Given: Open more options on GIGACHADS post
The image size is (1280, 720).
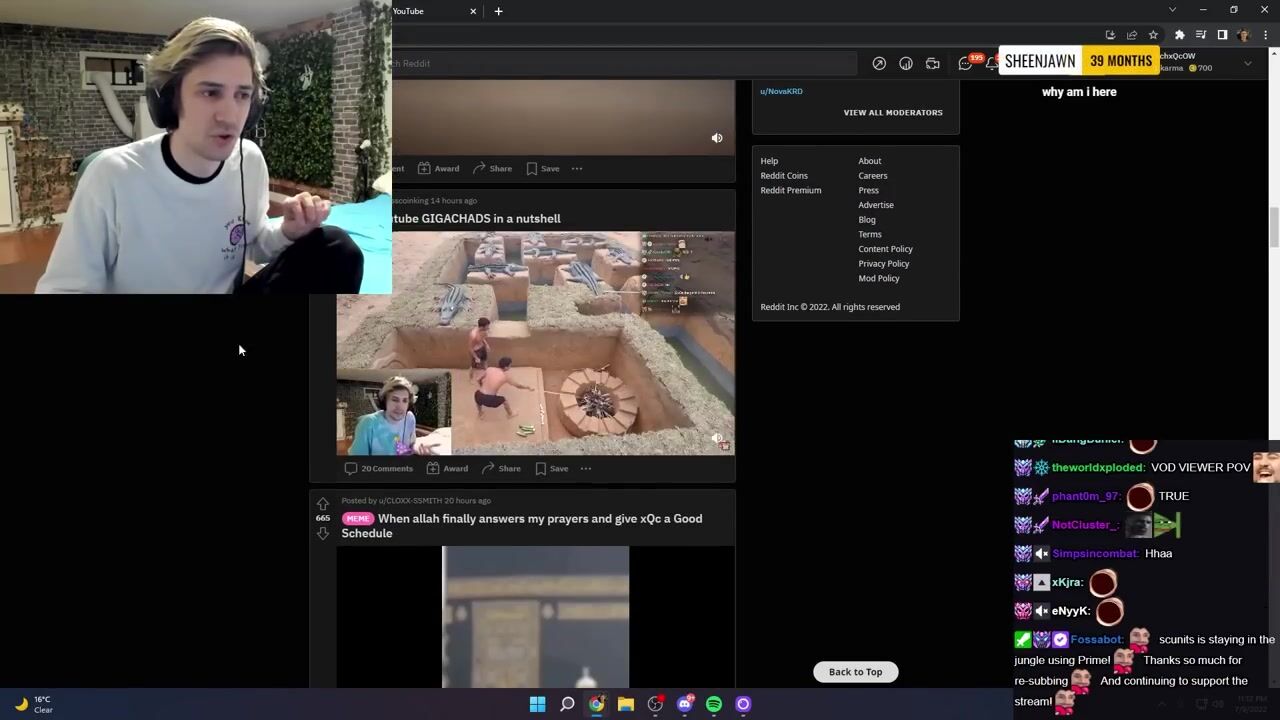Looking at the screenshot, I should [x=586, y=468].
